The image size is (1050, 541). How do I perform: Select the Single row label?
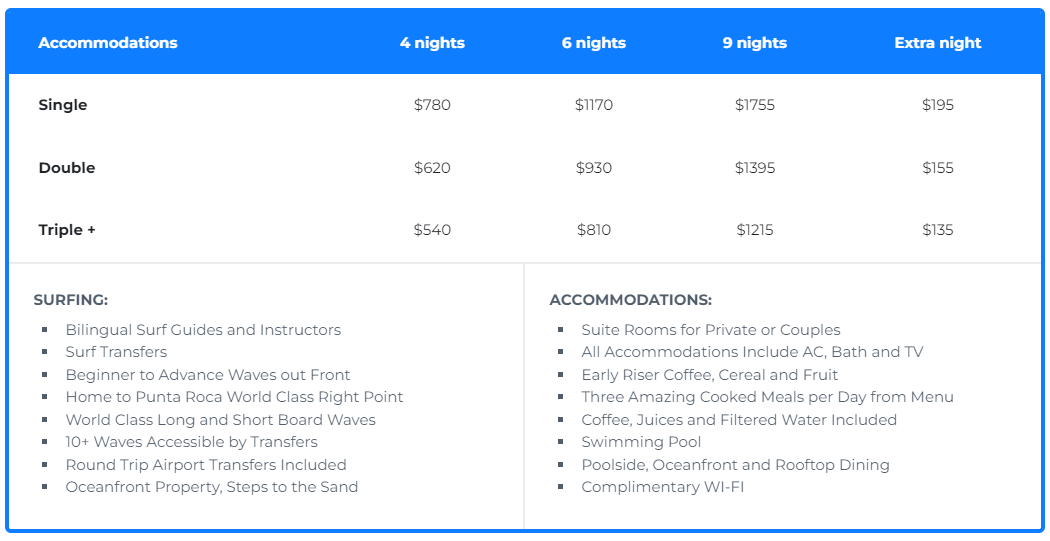click(x=63, y=105)
